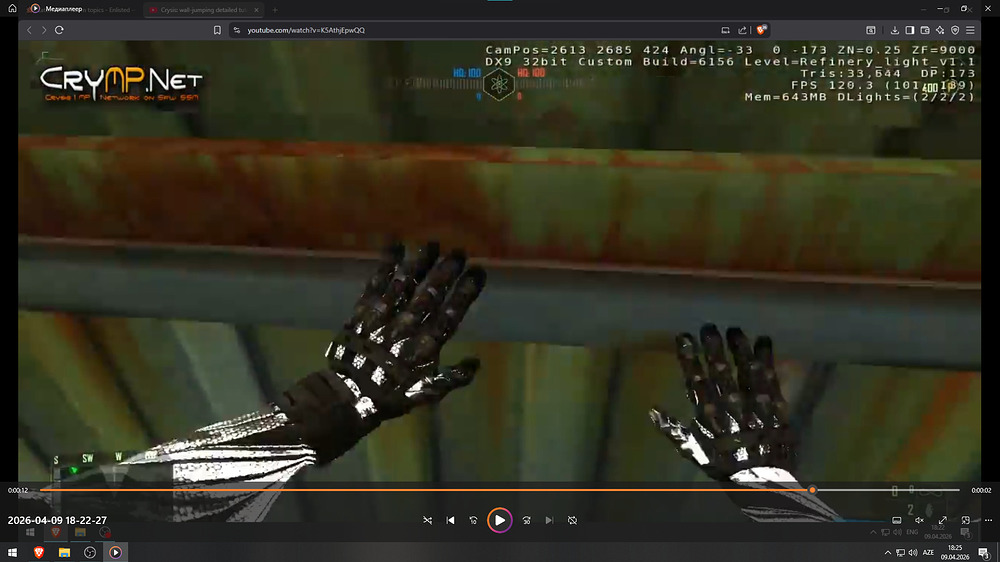
Task: Open Brave browser from the taskbar
Action: (x=39, y=552)
